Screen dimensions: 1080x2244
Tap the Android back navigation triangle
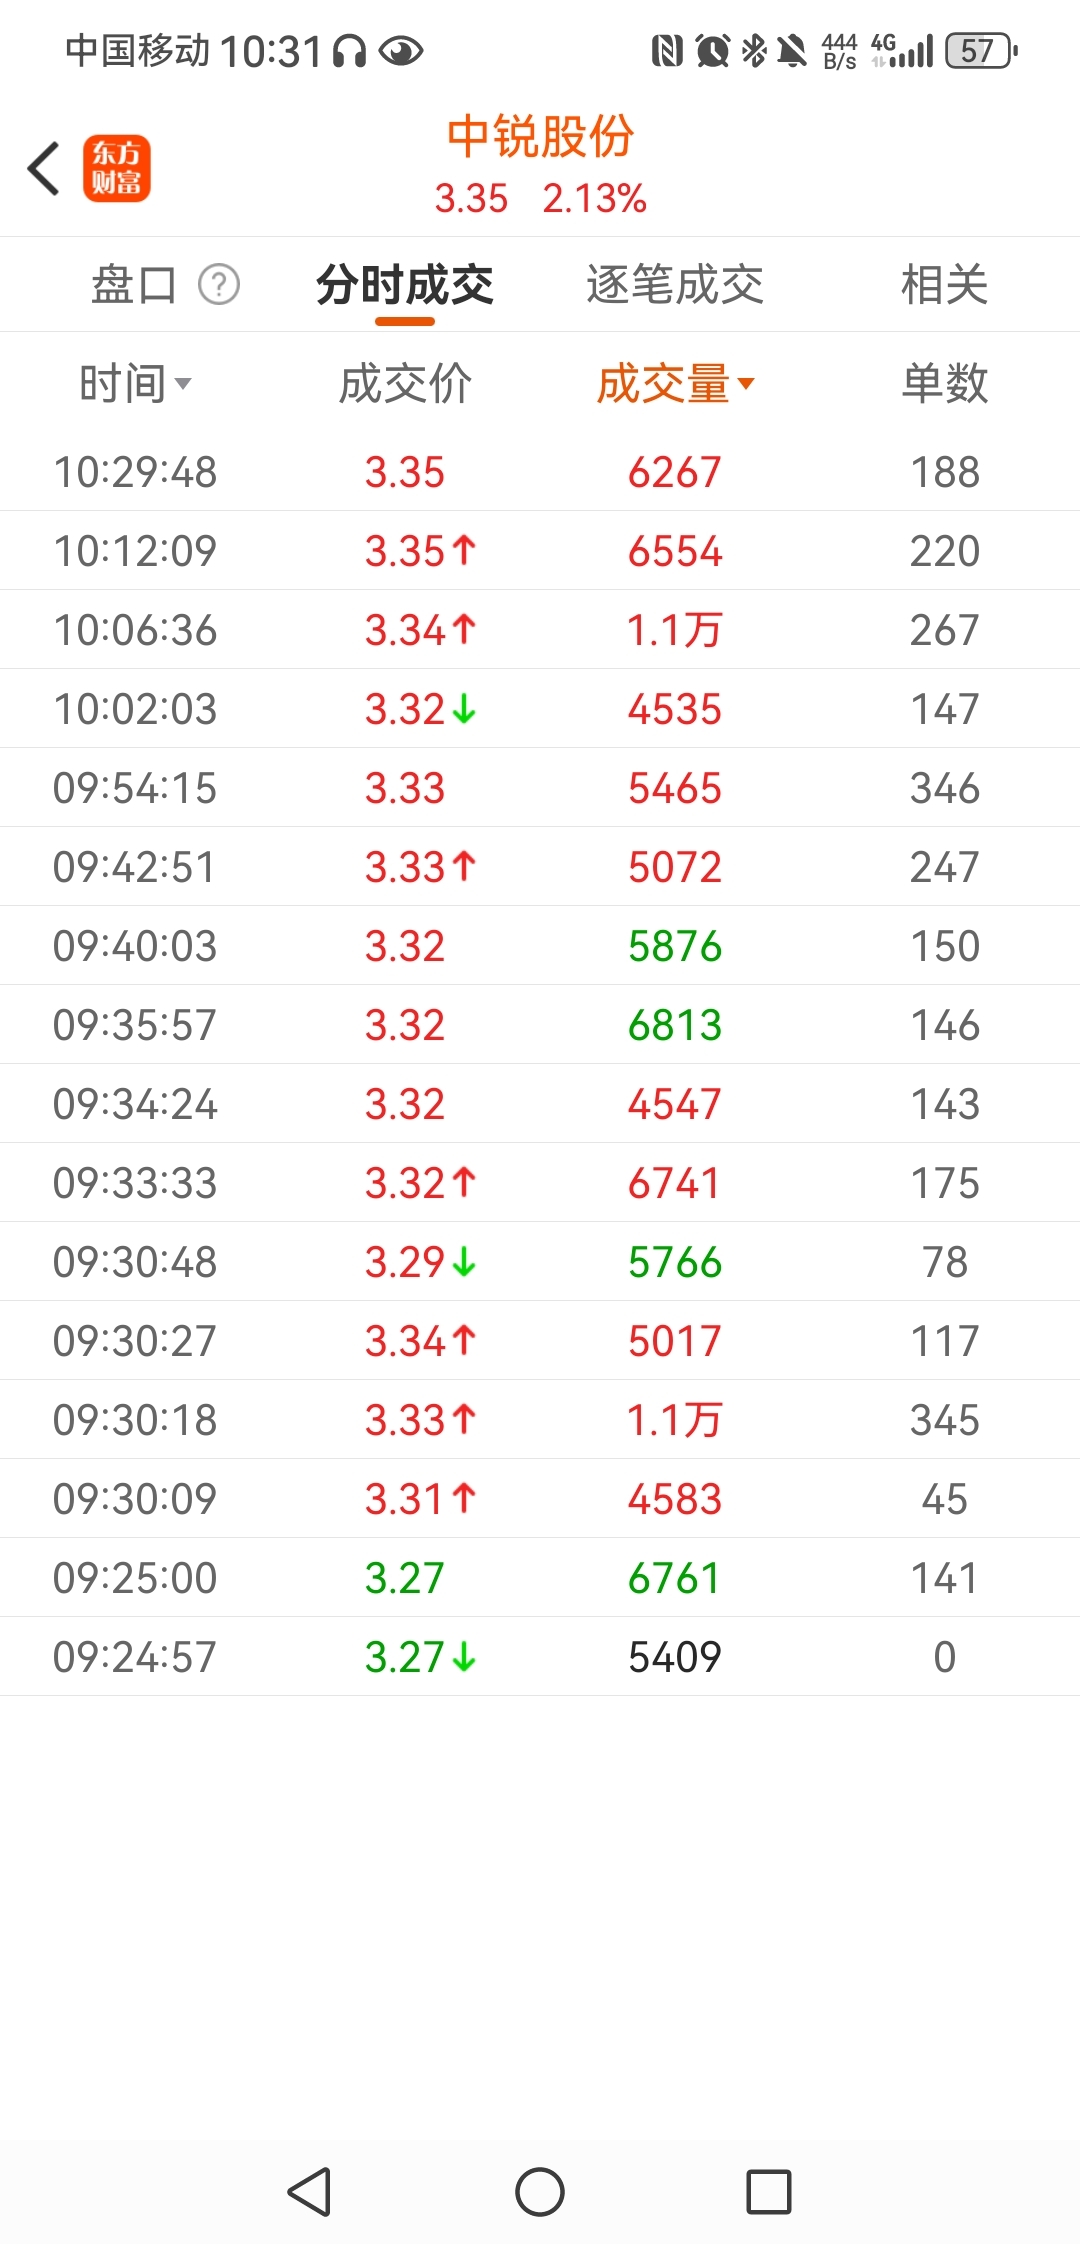(309, 2192)
